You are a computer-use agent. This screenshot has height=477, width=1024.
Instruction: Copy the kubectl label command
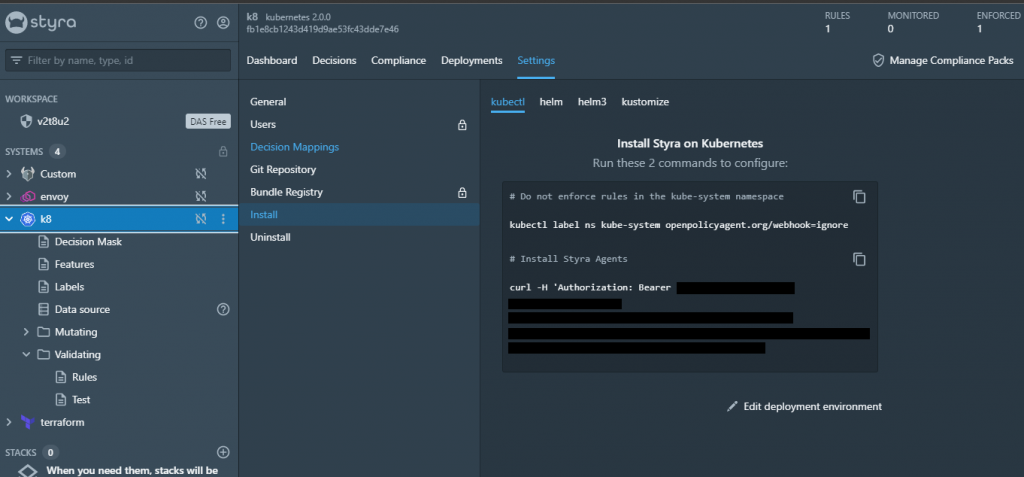pos(859,197)
